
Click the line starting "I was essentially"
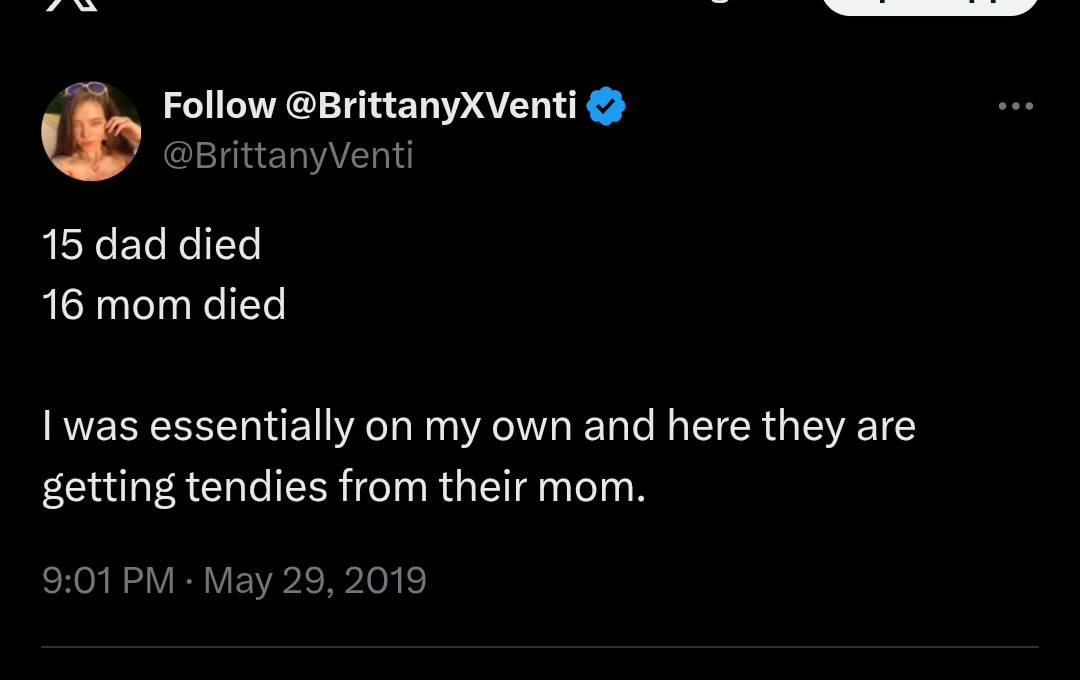pos(479,427)
